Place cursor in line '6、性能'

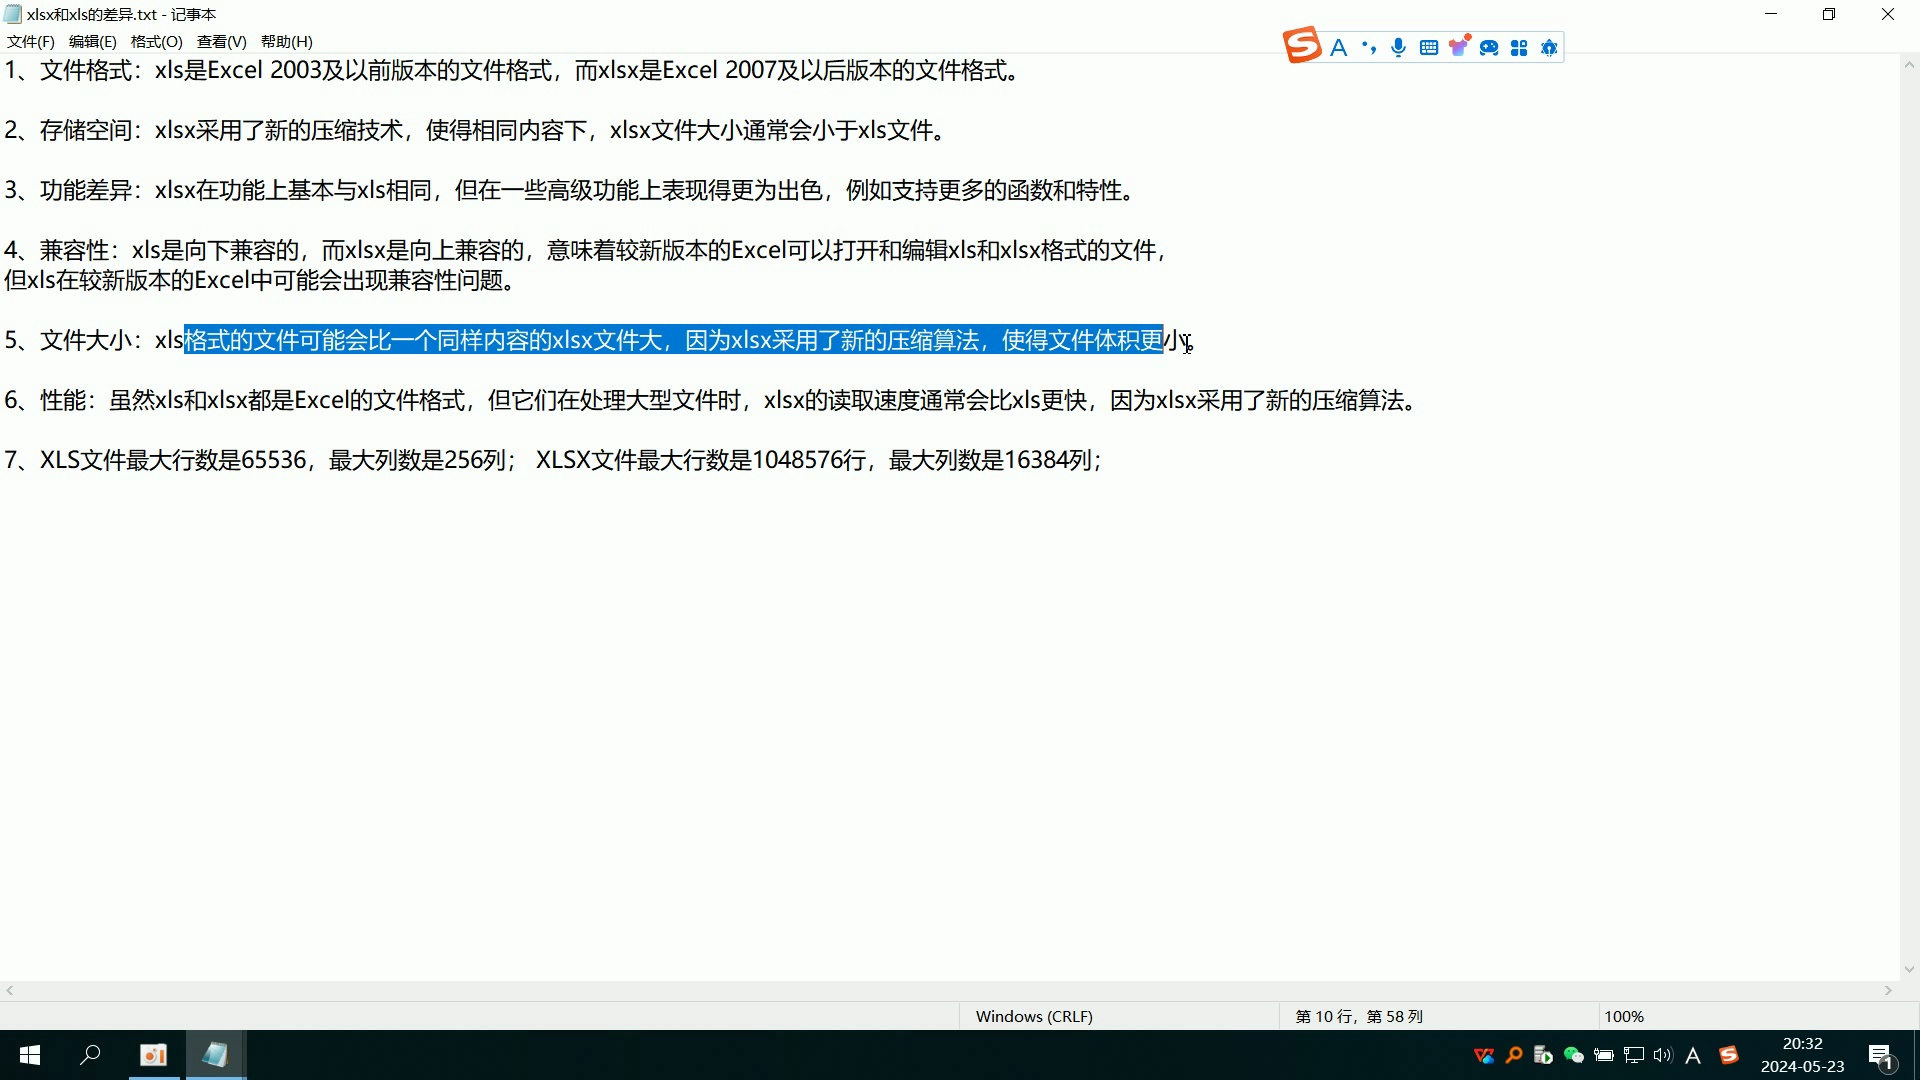pos(713,401)
